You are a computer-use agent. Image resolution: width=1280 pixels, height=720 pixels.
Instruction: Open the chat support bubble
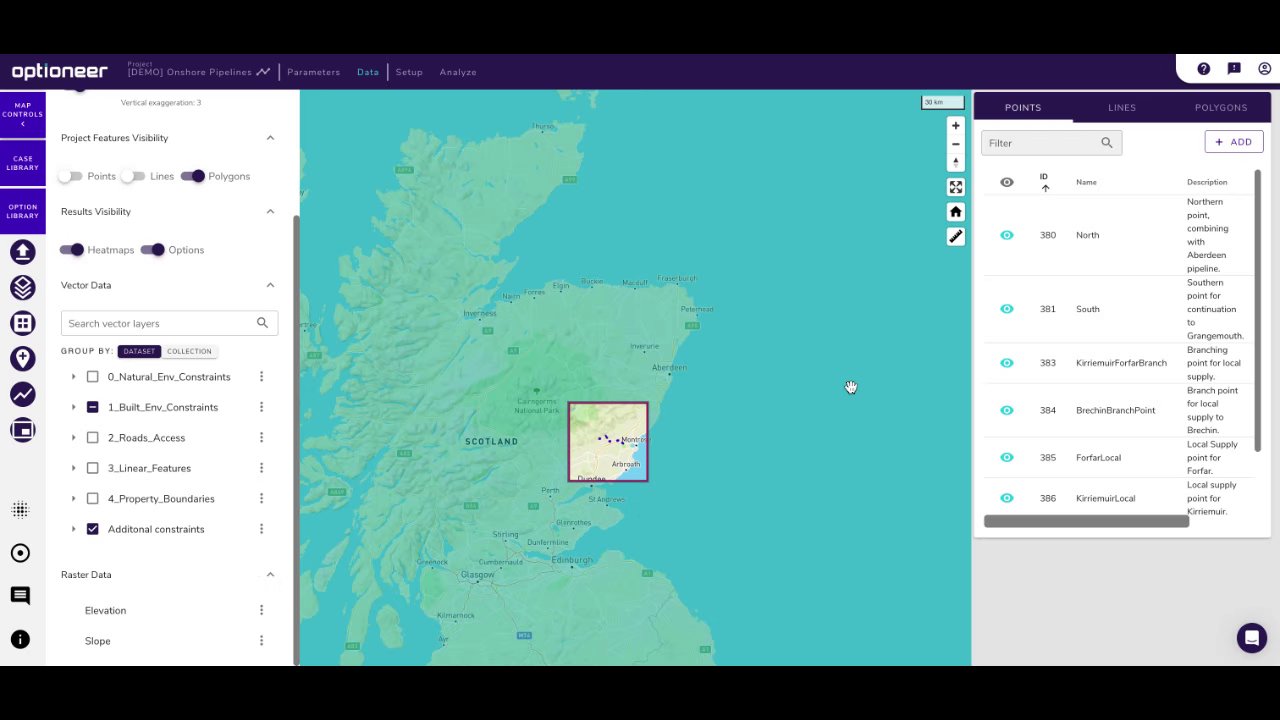[x=1251, y=638]
